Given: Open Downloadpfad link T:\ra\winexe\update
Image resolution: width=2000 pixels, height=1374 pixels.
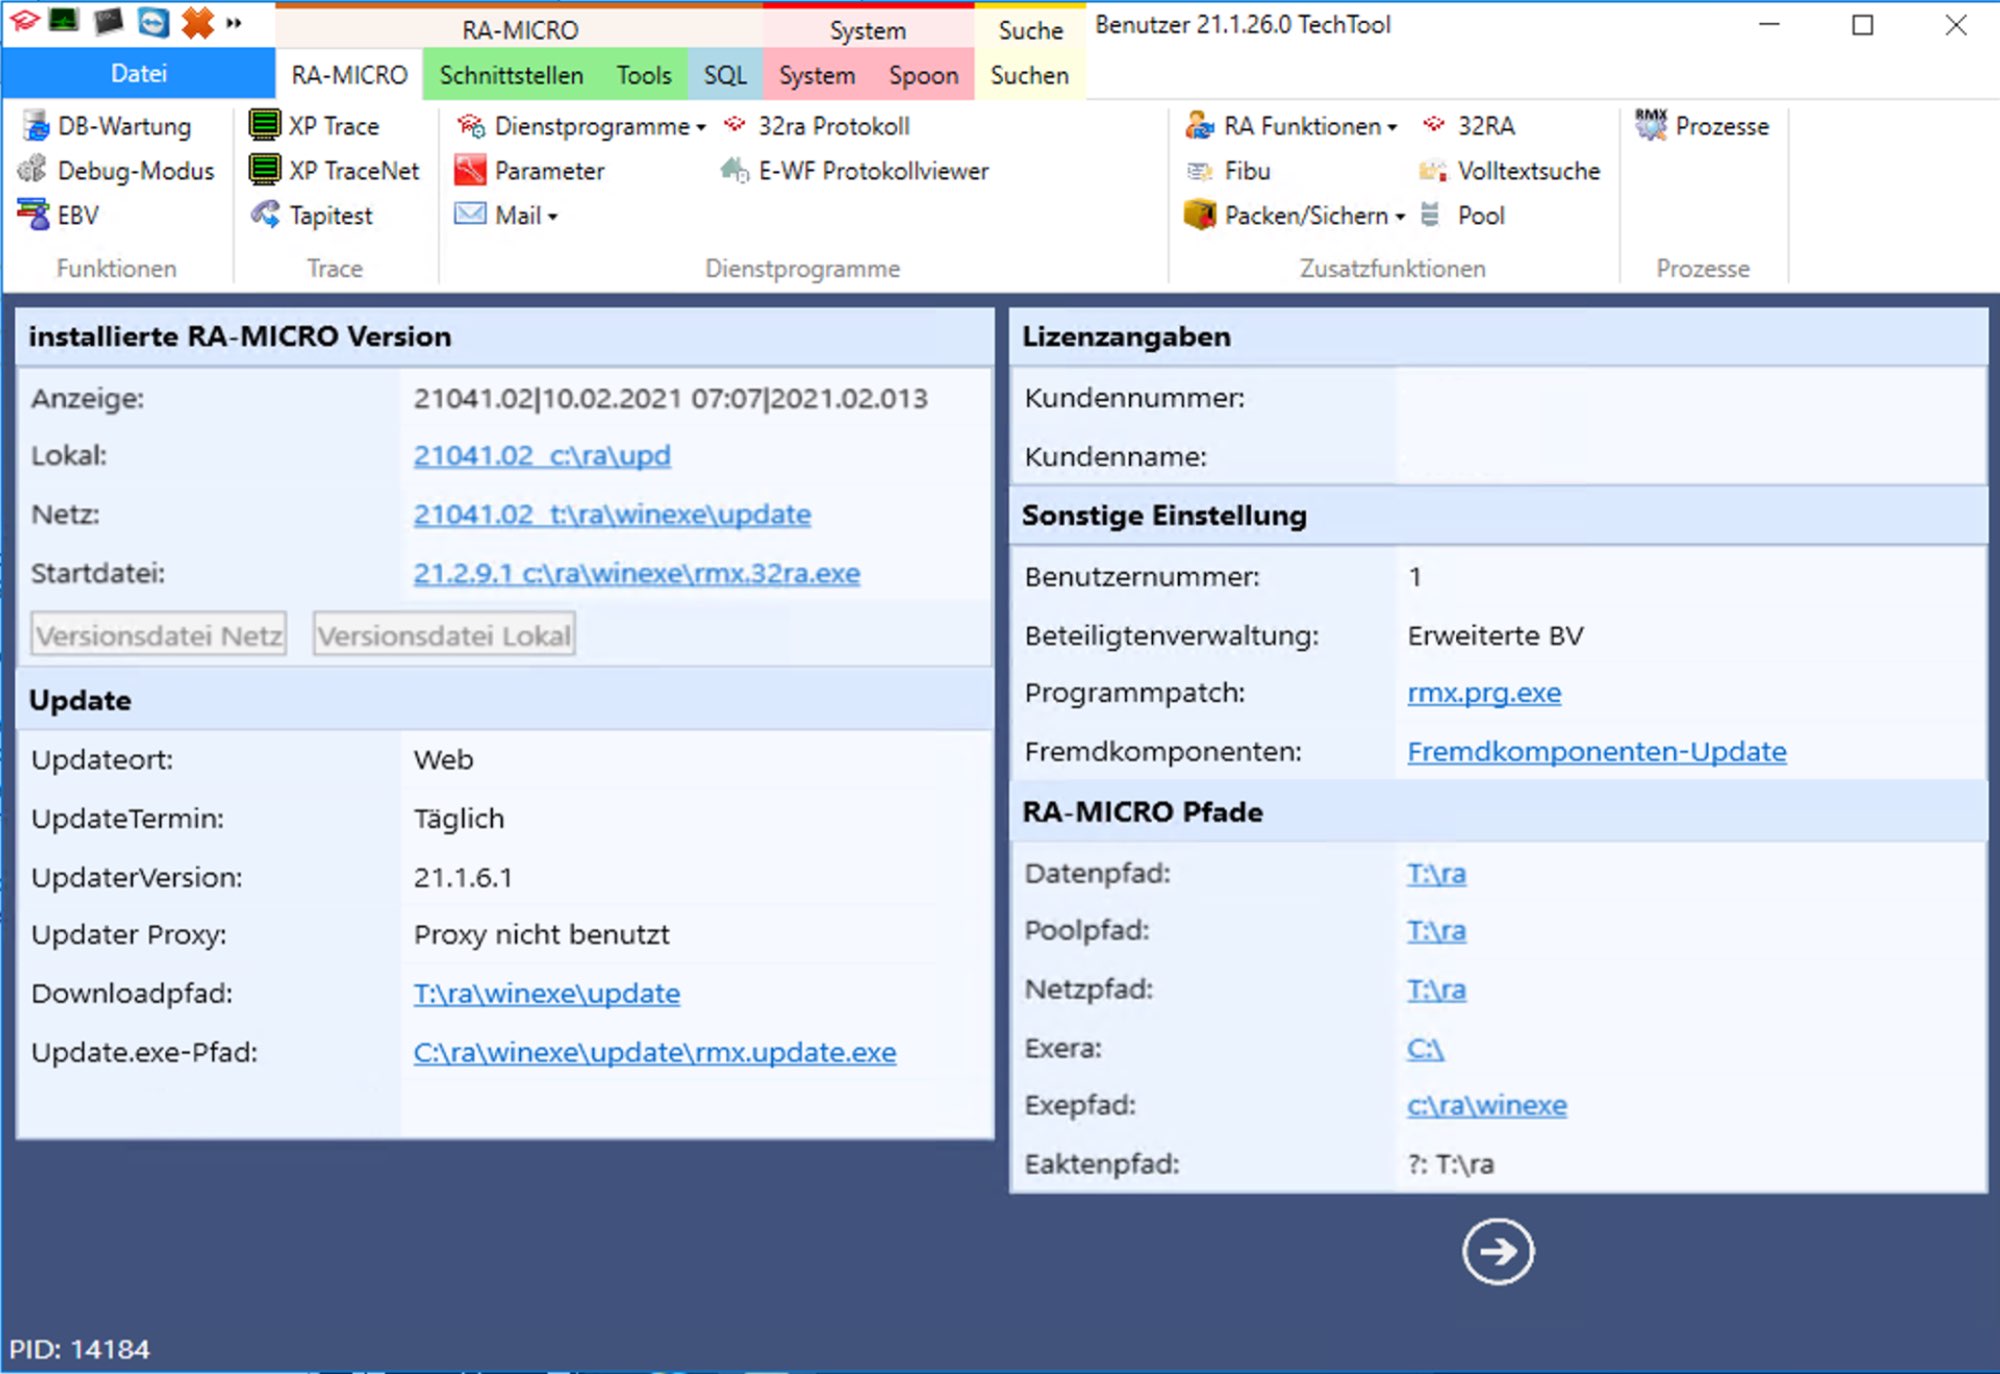Looking at the screenshot, I should pyautogui.click(x=547, y=994).
